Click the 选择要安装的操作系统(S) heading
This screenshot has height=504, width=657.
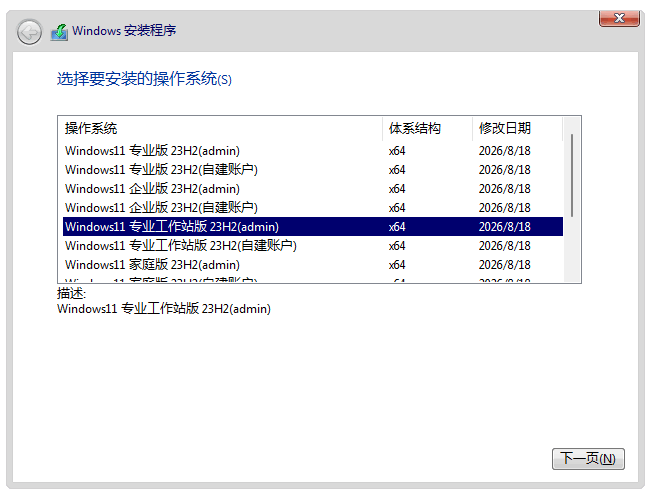click(x=144, y=79)
